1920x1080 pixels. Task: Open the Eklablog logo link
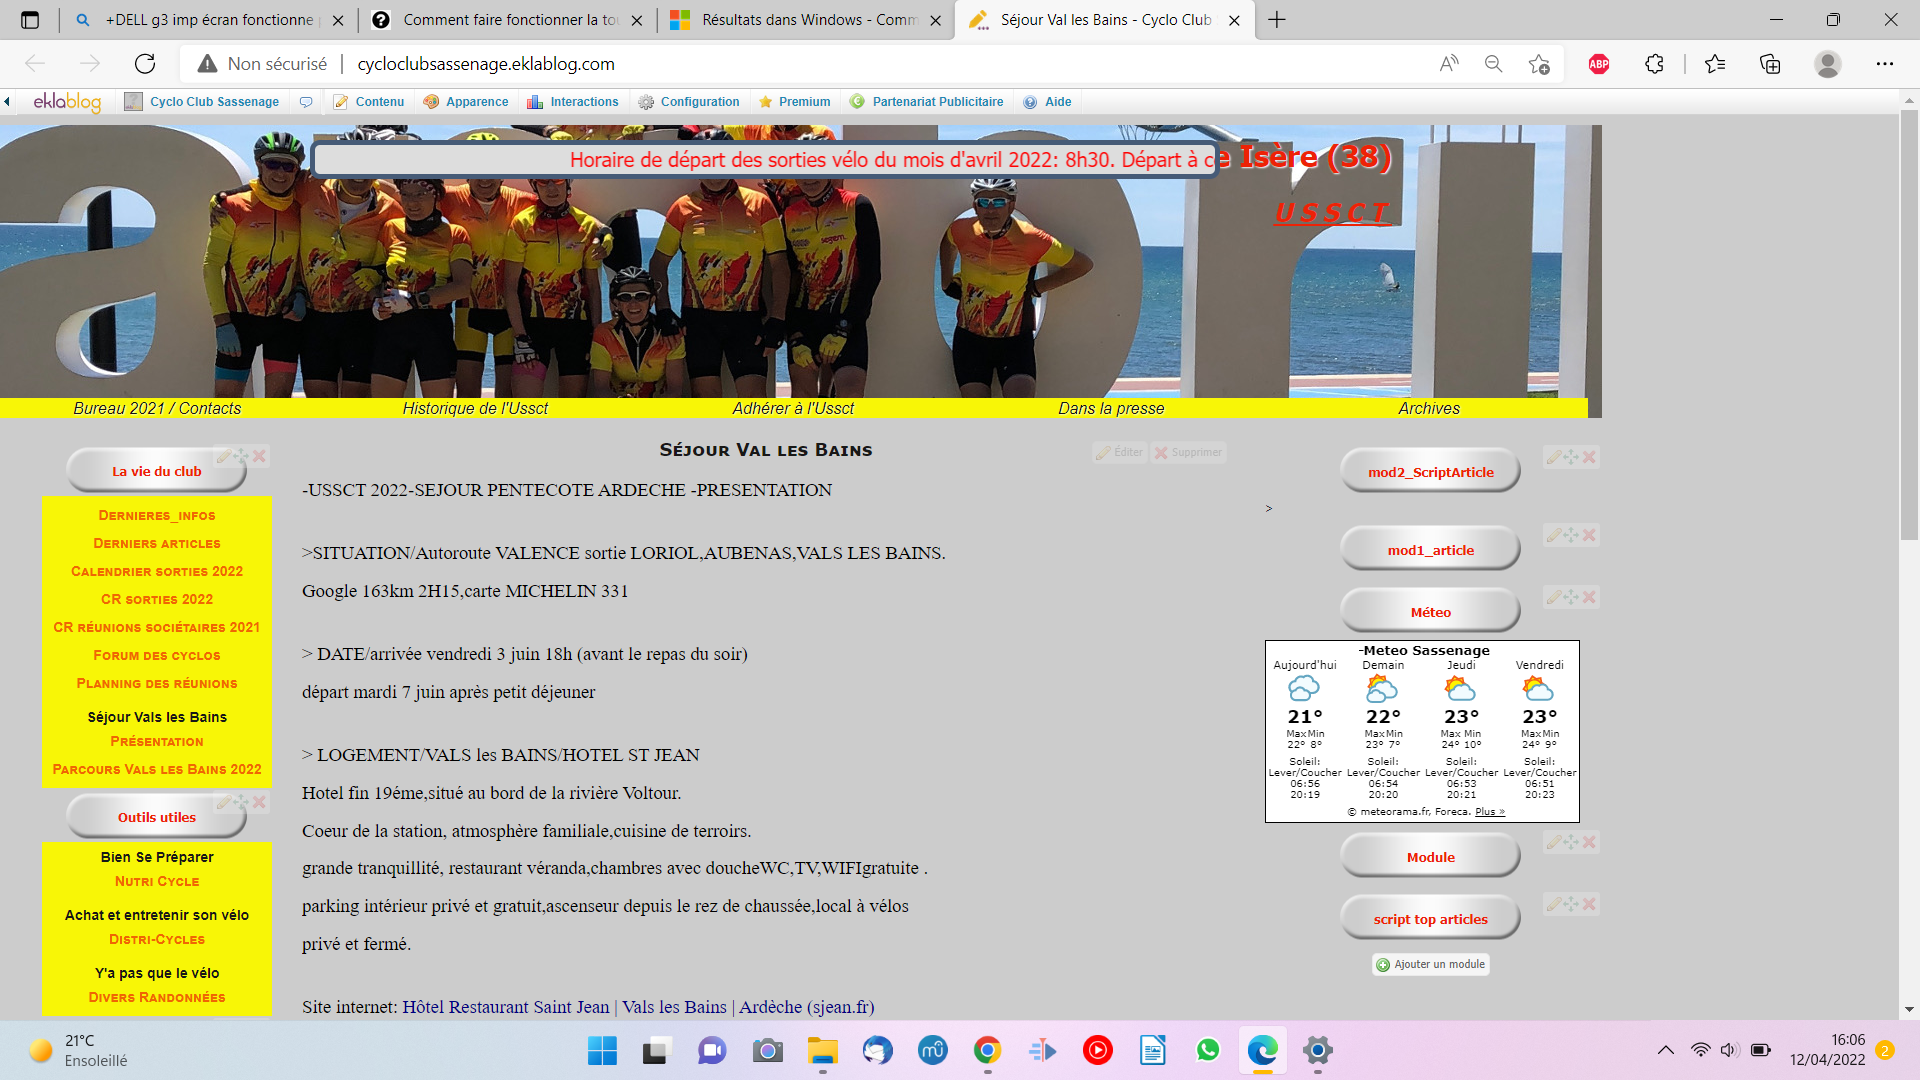coord(67,101)
